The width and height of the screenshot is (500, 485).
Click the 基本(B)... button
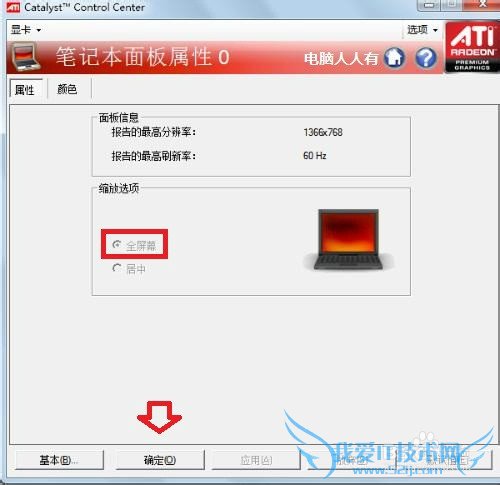coord(59,460)
